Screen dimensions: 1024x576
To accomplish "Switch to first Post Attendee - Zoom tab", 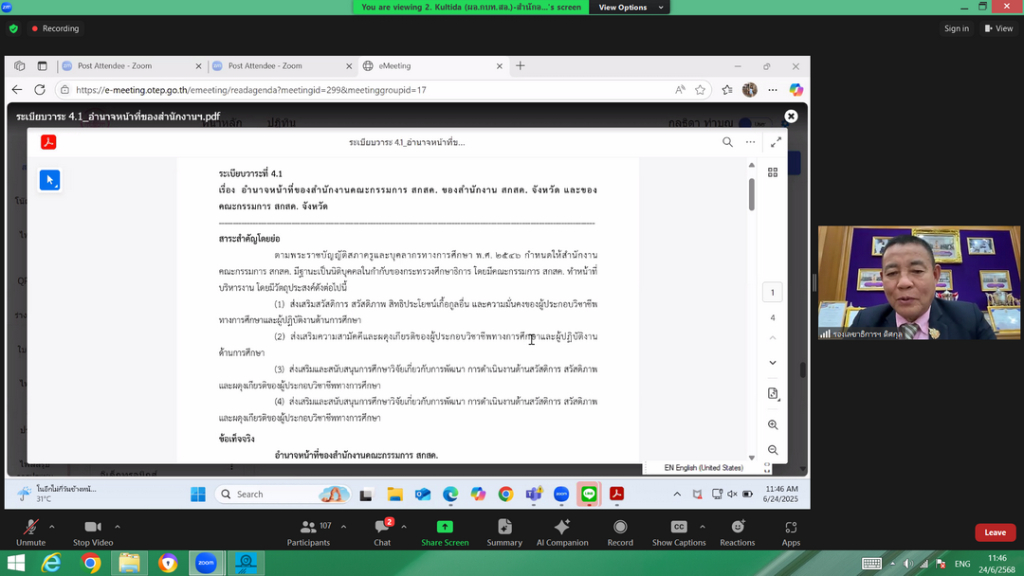I will (131, 66).
